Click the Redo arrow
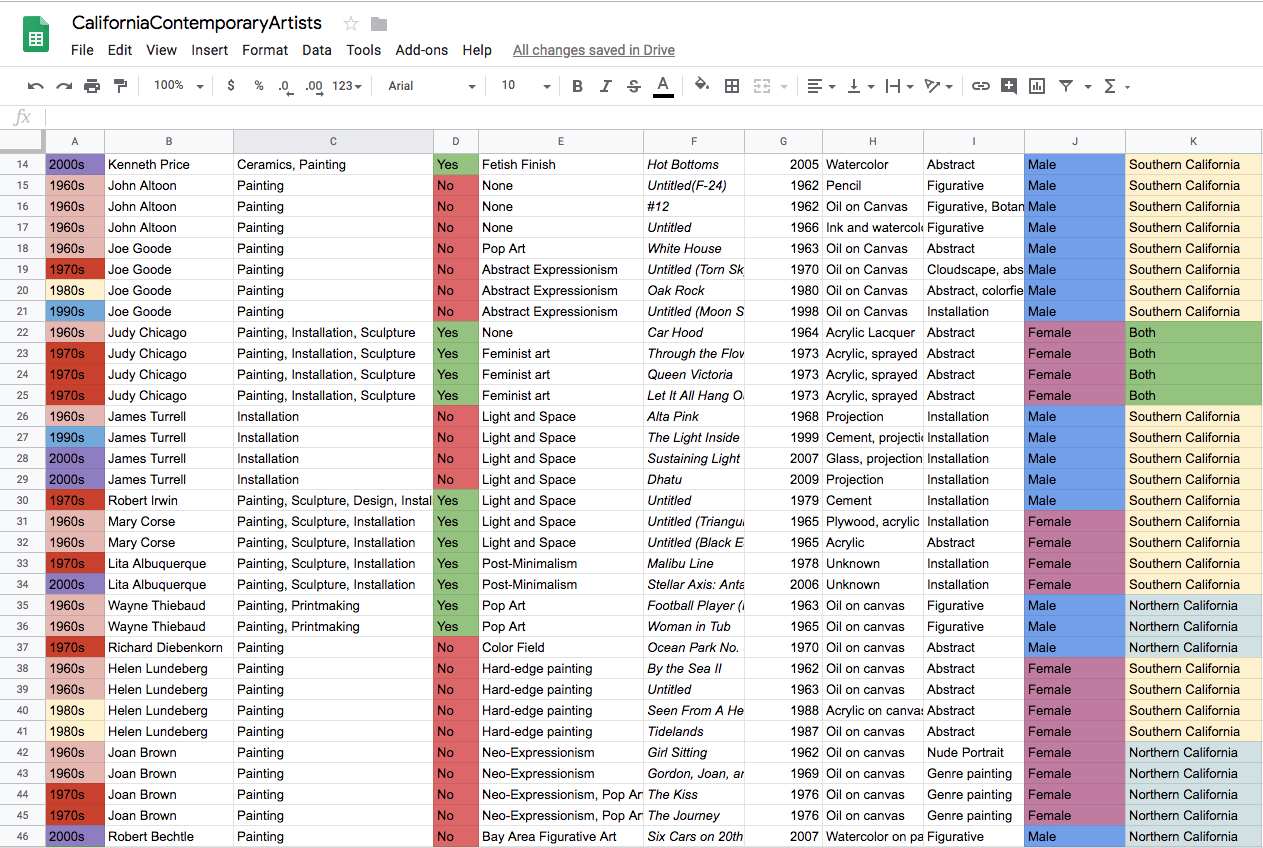This screenshot has width=1263, height=848. pos(64,86)
